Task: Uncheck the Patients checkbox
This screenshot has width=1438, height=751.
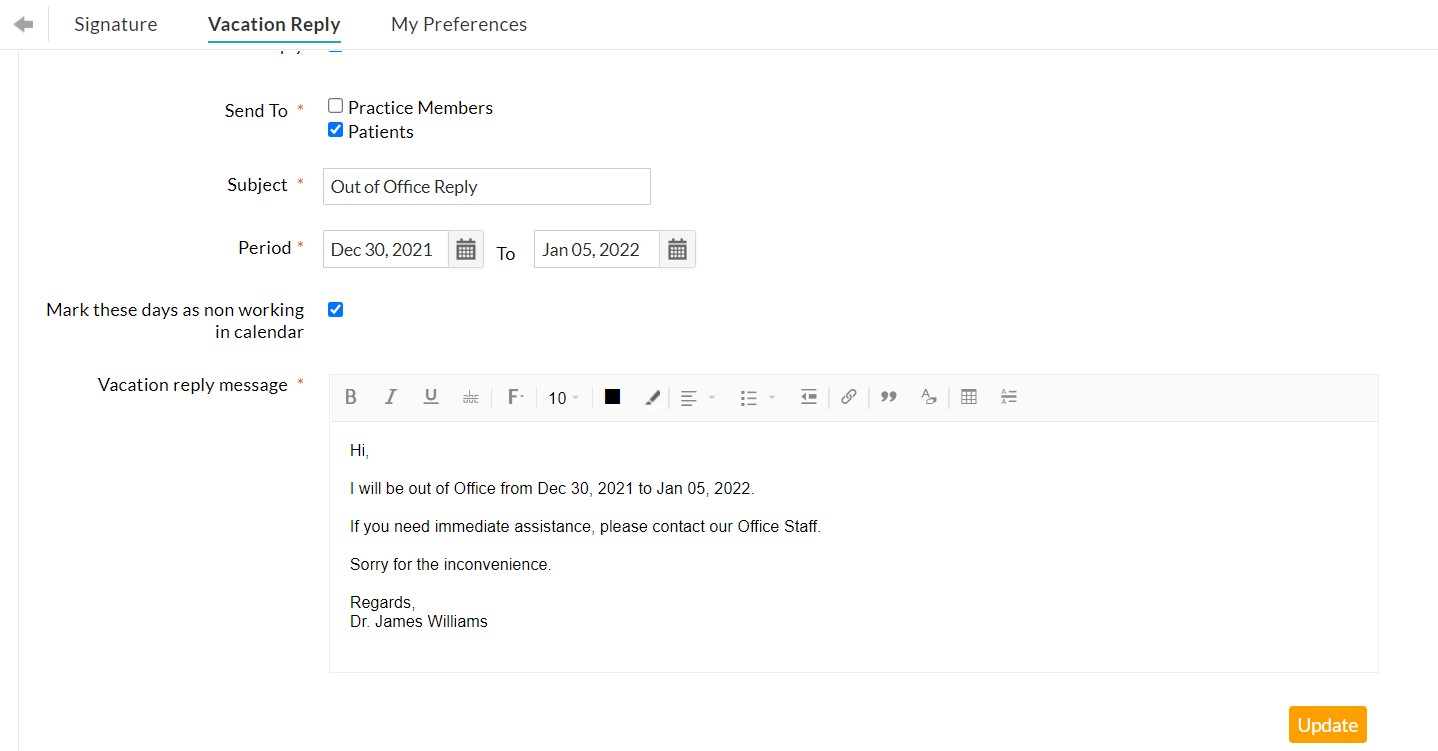Action: tap(335, 129)
